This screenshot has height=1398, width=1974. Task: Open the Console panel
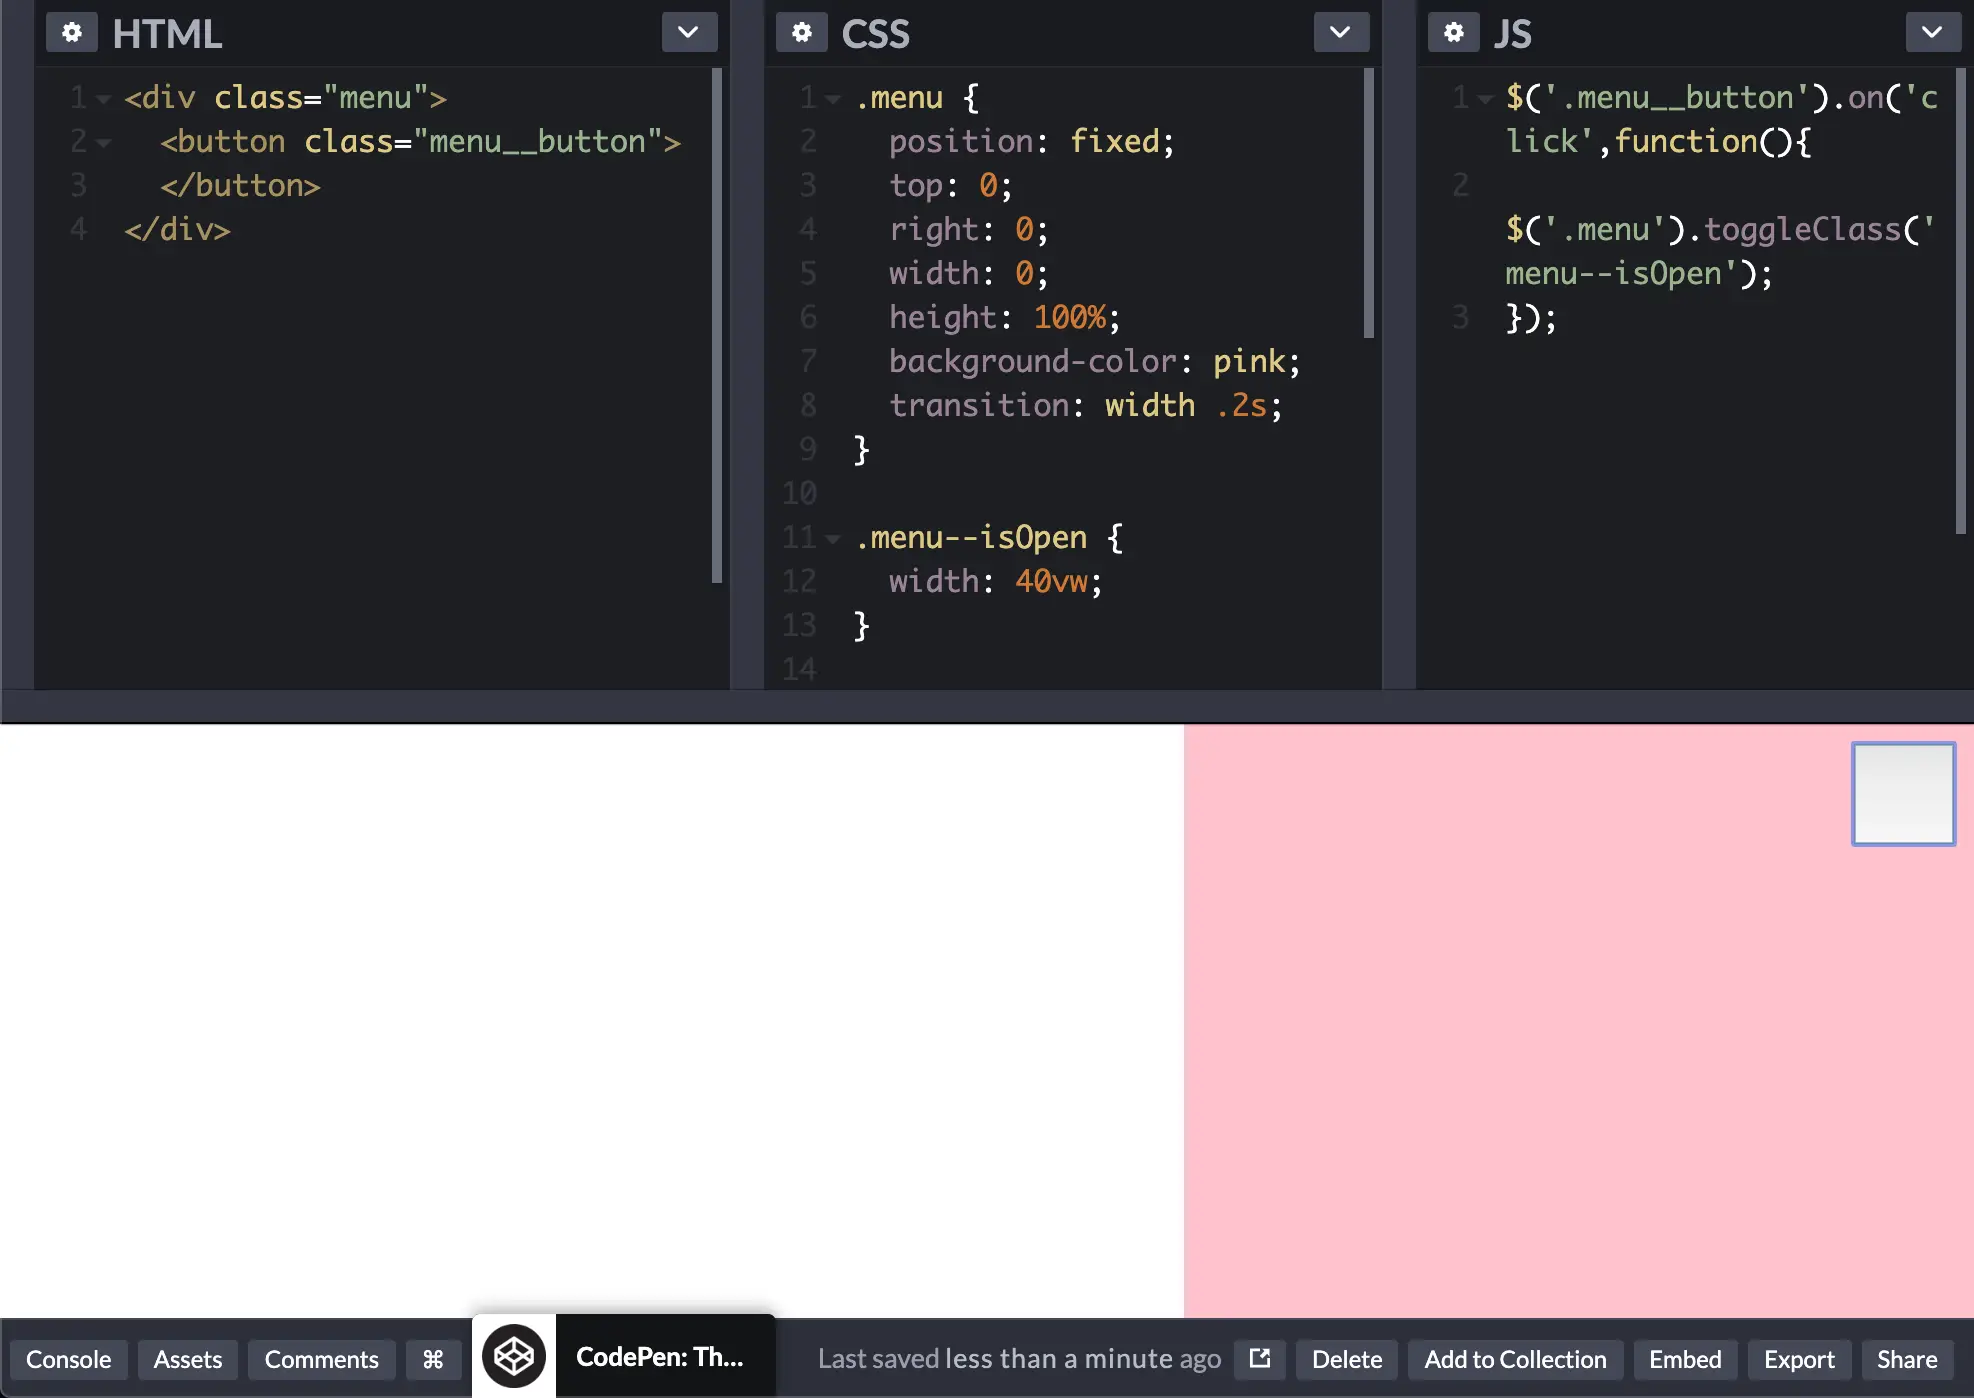[x=68, y=1360]
